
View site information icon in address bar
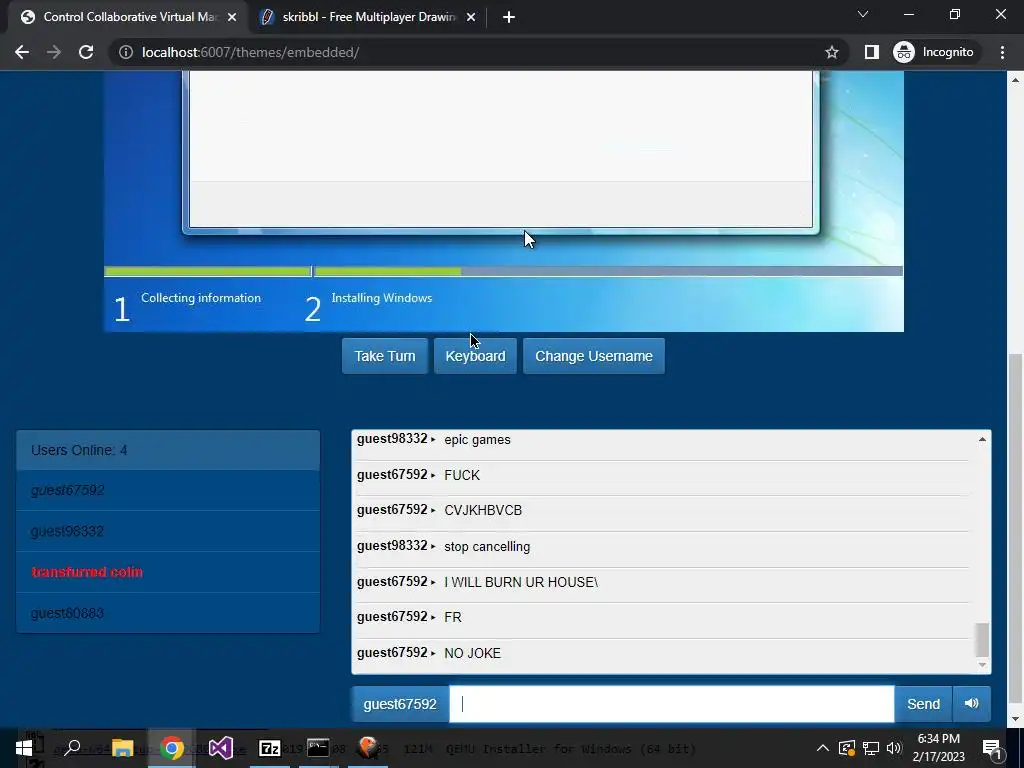[x=126, y=52]
